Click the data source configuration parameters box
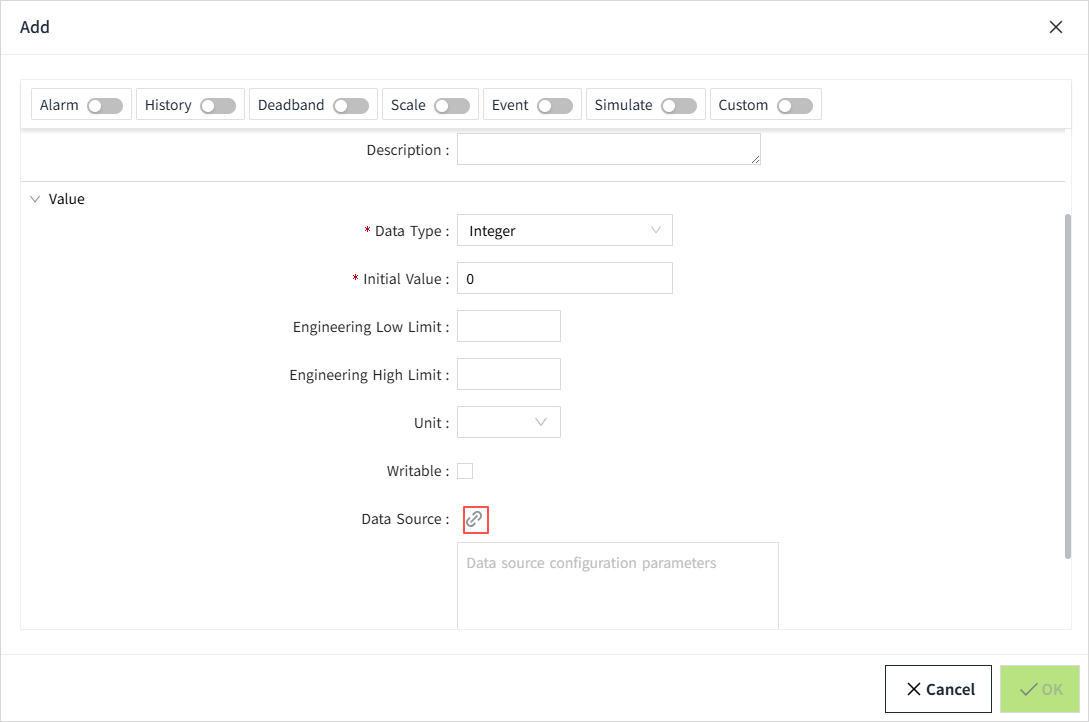 (618, 586)
